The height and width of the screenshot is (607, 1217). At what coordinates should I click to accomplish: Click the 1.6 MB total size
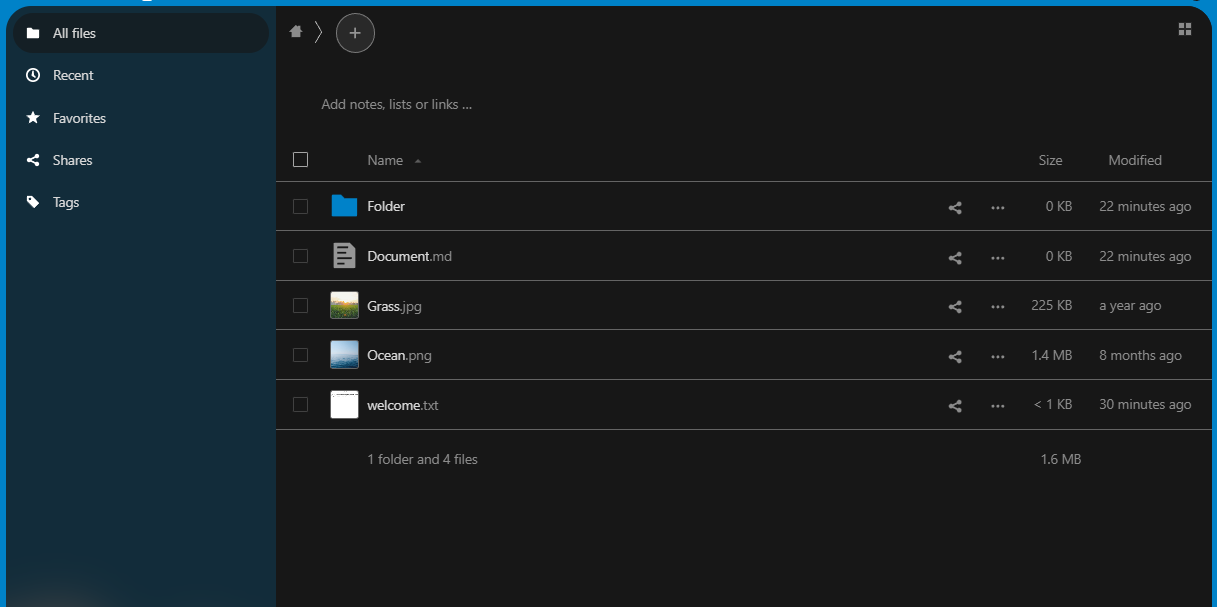tap(1061, 460)
